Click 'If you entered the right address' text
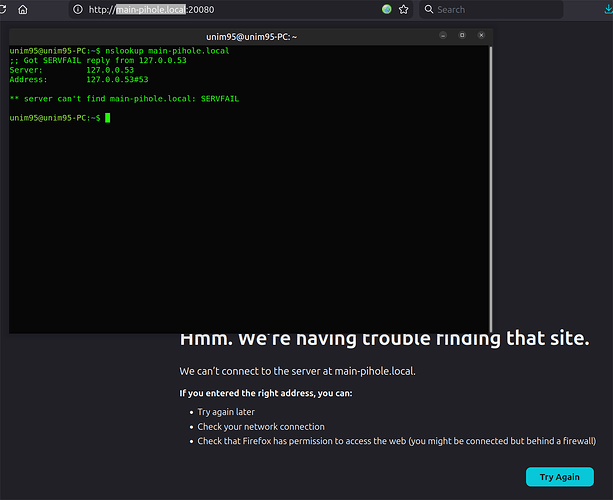The width and height of the screenshot is (613, 500). 266,393
